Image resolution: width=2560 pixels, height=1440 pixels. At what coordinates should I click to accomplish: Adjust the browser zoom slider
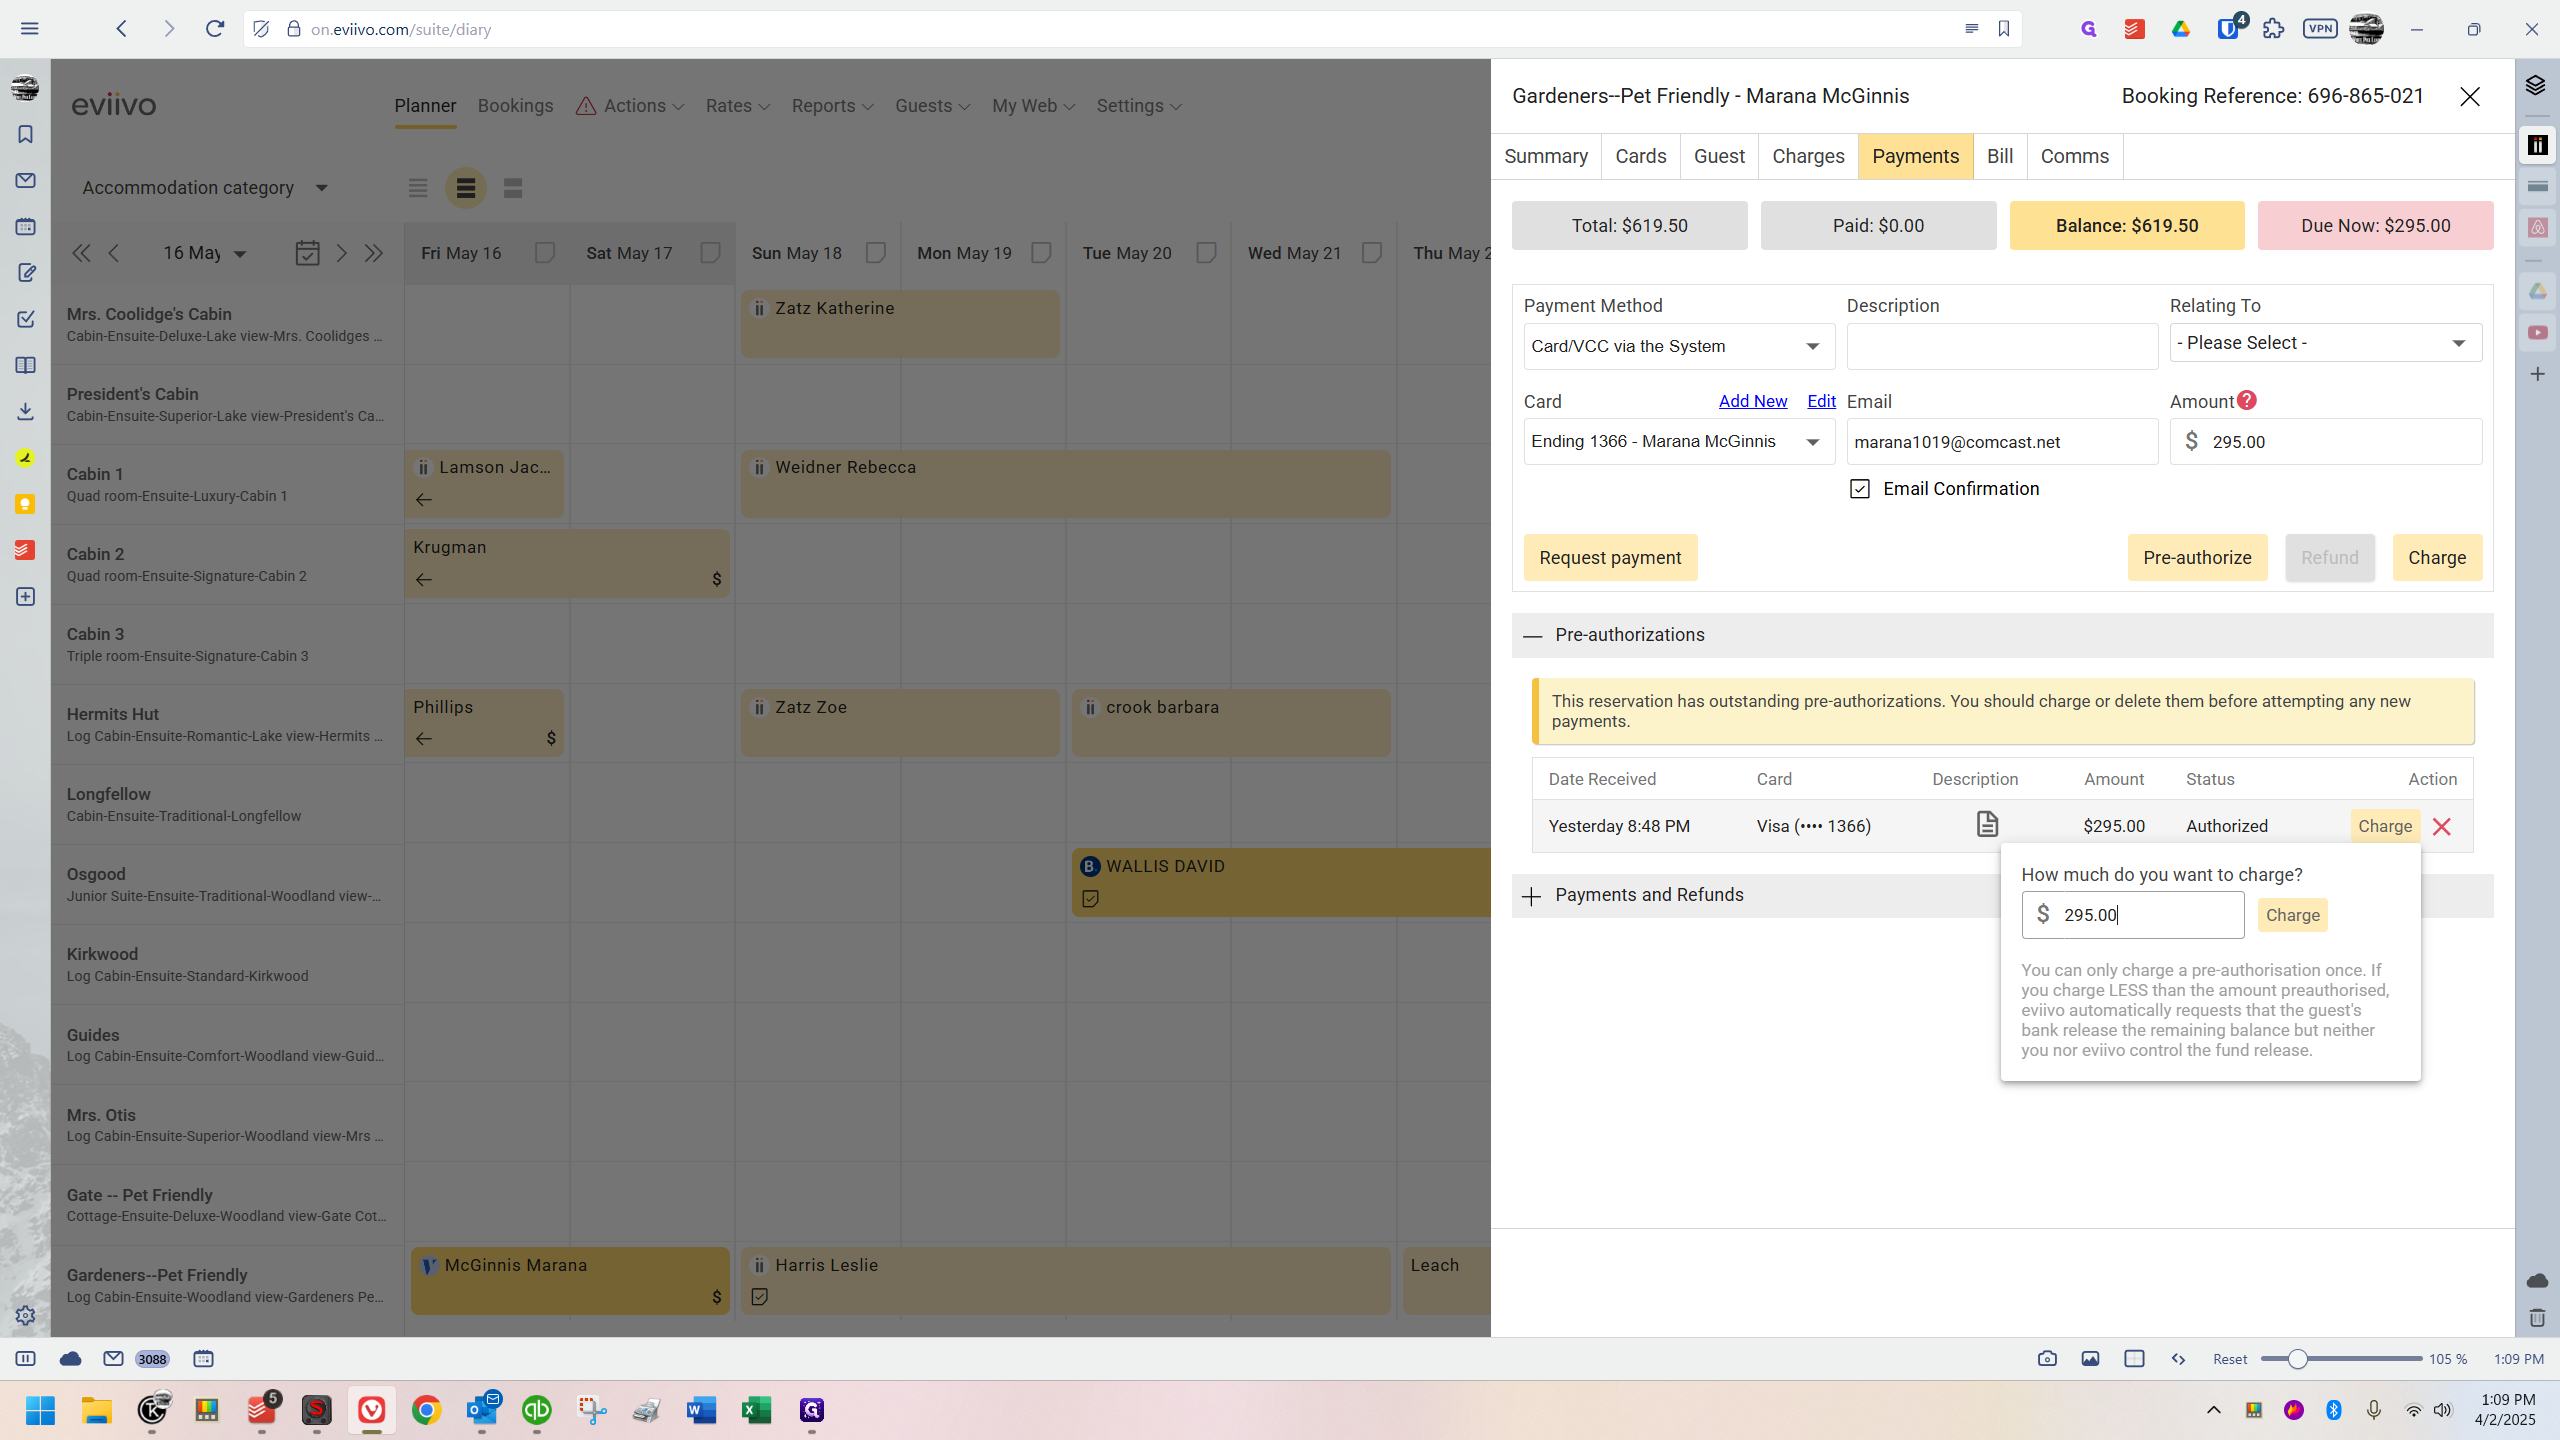[x=2298, y=1359]
